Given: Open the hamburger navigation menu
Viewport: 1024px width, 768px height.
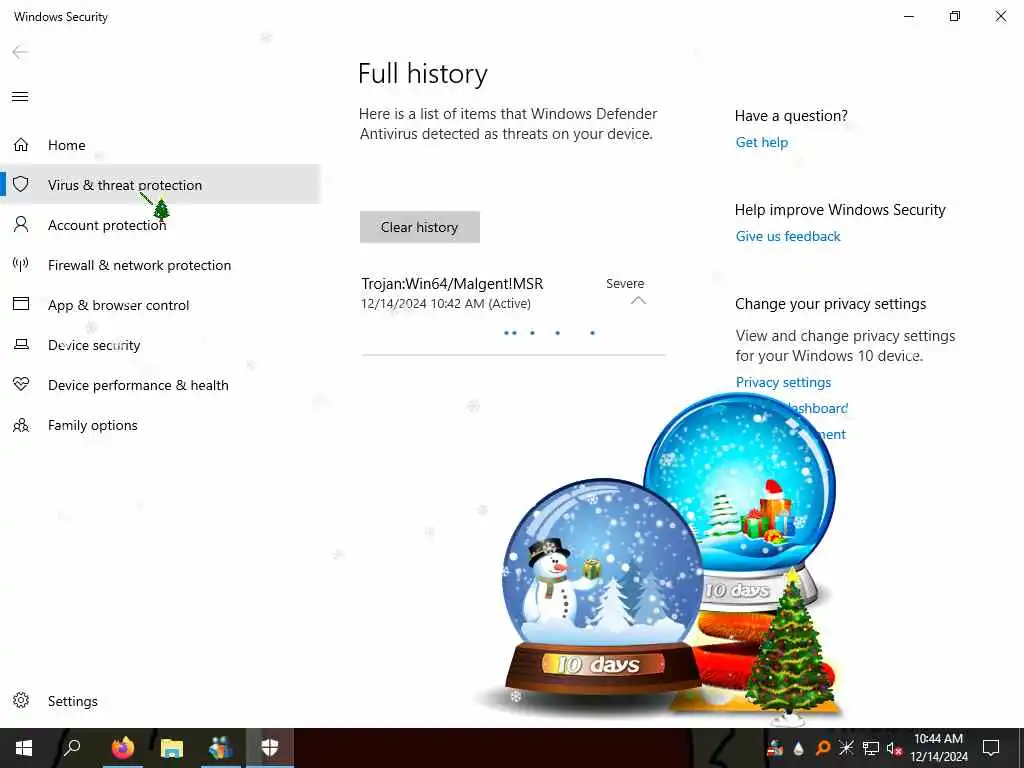Looking at the screenshot, I should [20, 97].
